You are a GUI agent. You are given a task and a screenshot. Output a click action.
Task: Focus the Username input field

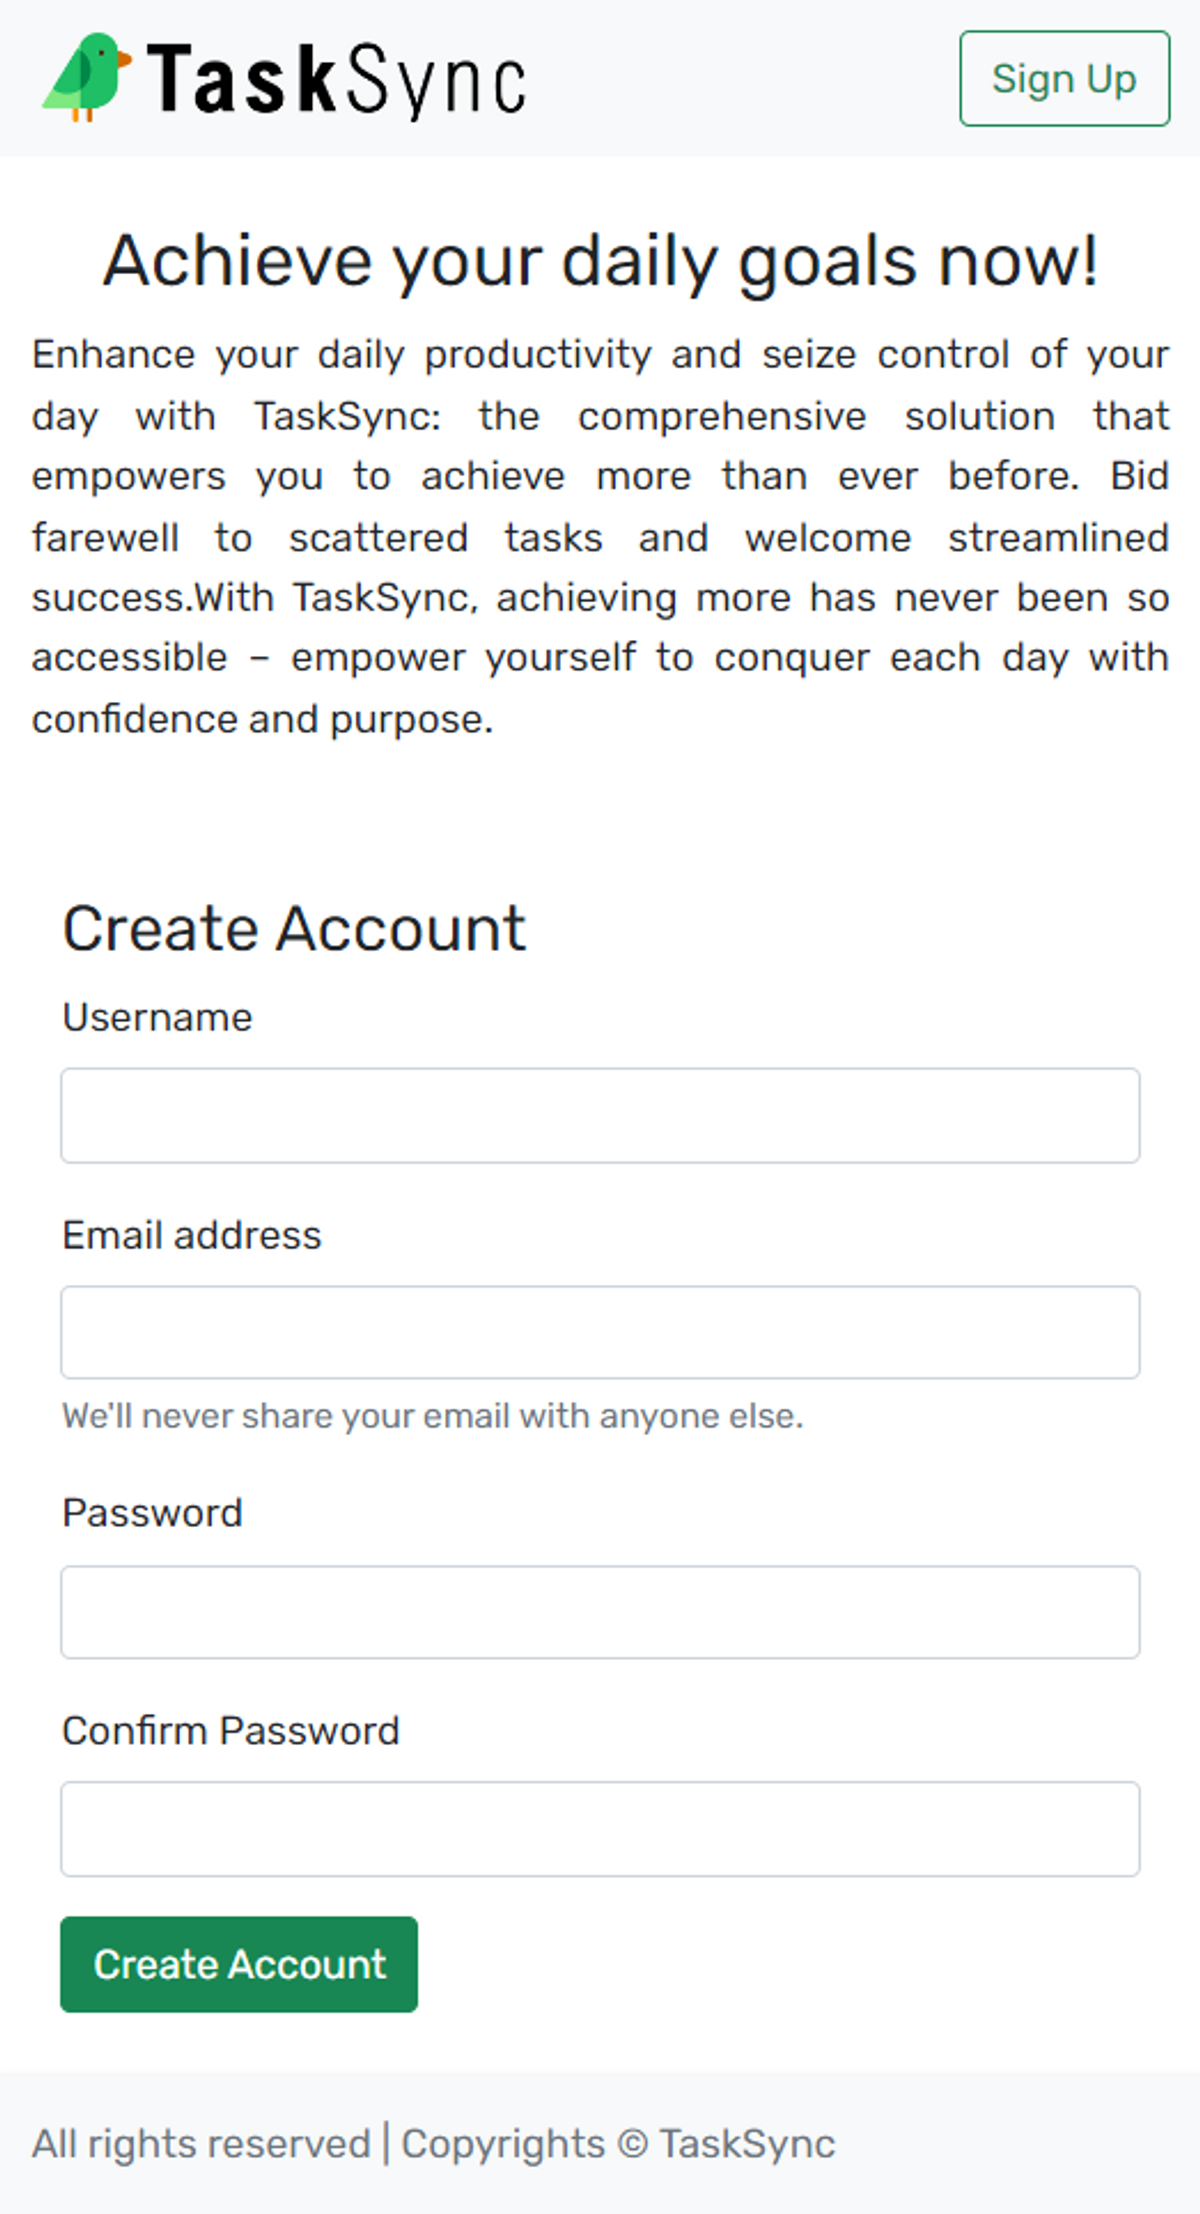tap(600, 1115)
